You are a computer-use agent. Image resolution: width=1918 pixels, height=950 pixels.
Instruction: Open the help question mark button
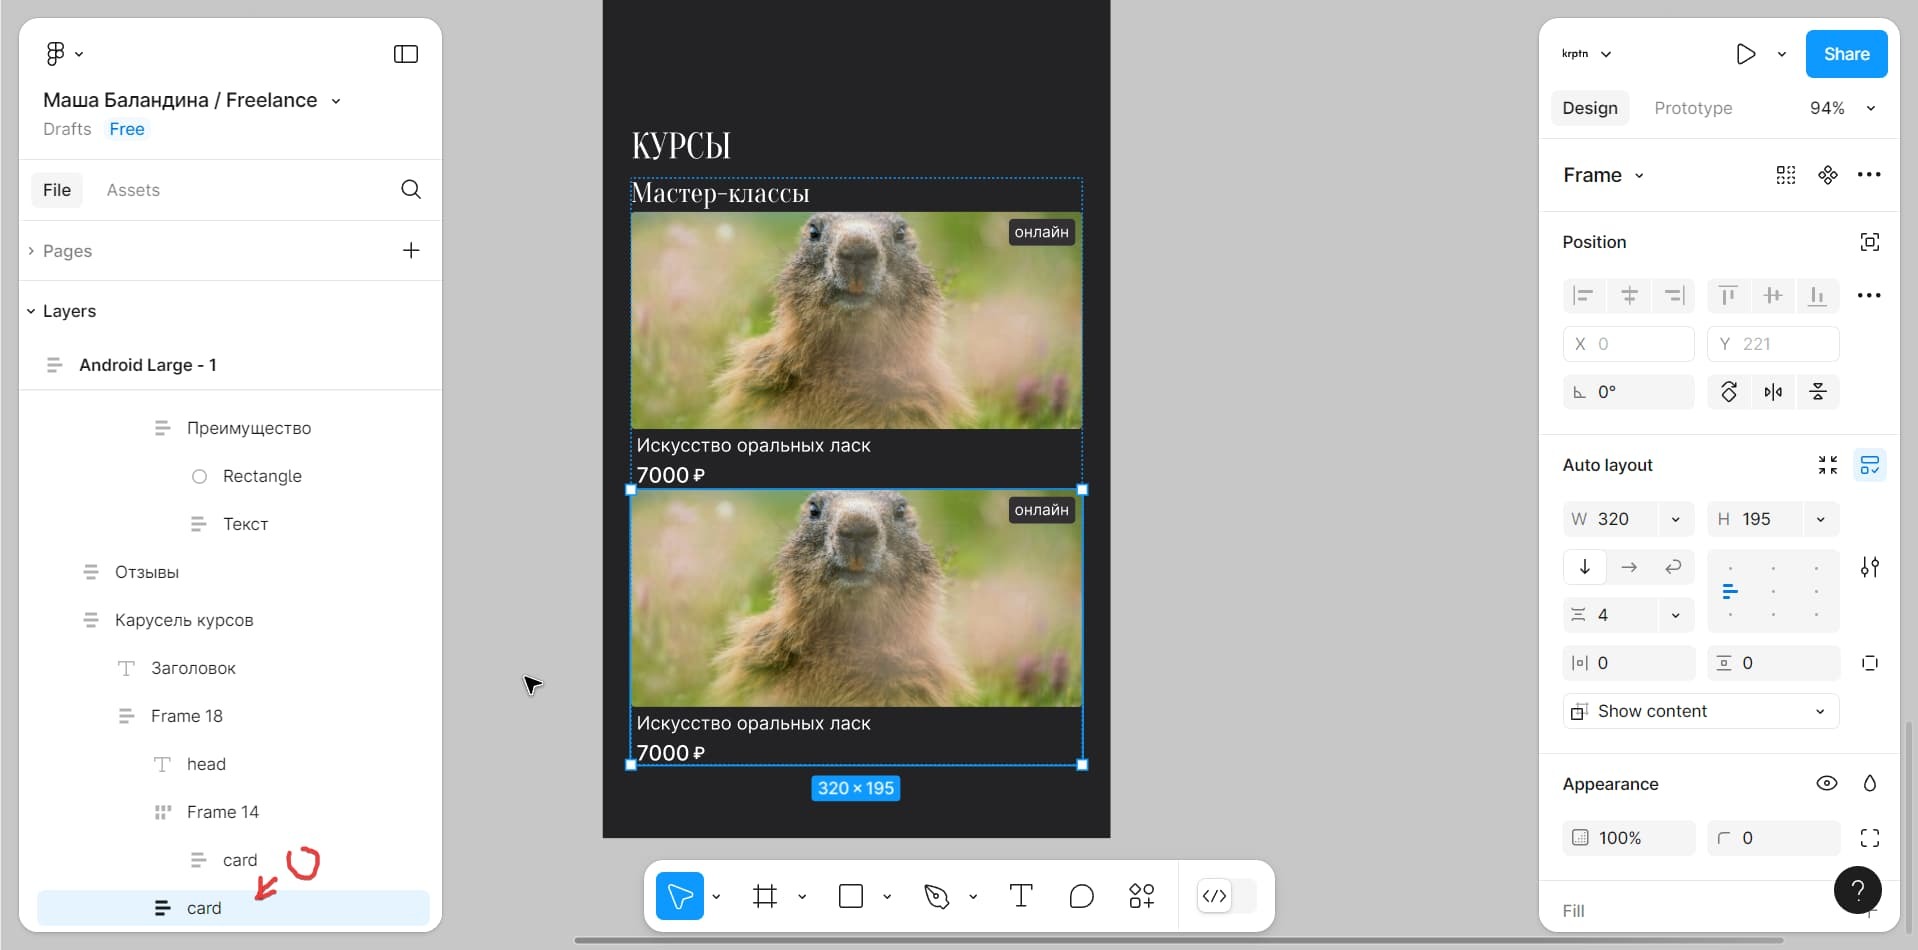coord(1858,889)
